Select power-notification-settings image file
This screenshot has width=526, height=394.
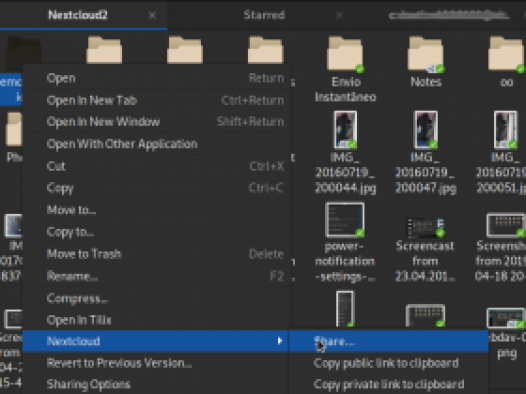coord(345,220)
